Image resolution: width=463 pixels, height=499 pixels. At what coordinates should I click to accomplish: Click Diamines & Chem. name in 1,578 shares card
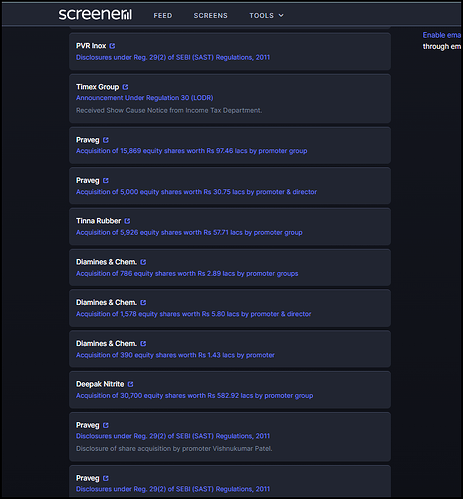[x=106, y=302]
